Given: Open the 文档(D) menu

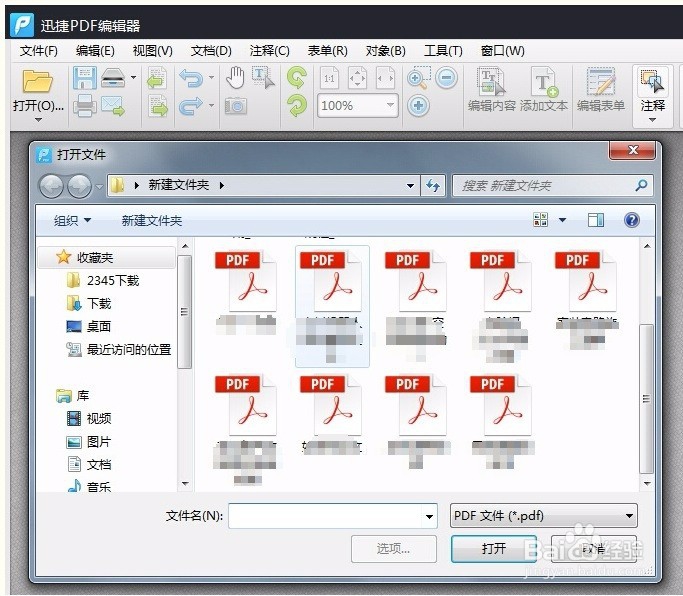Looking at the screenshot, I should [211, 51].
